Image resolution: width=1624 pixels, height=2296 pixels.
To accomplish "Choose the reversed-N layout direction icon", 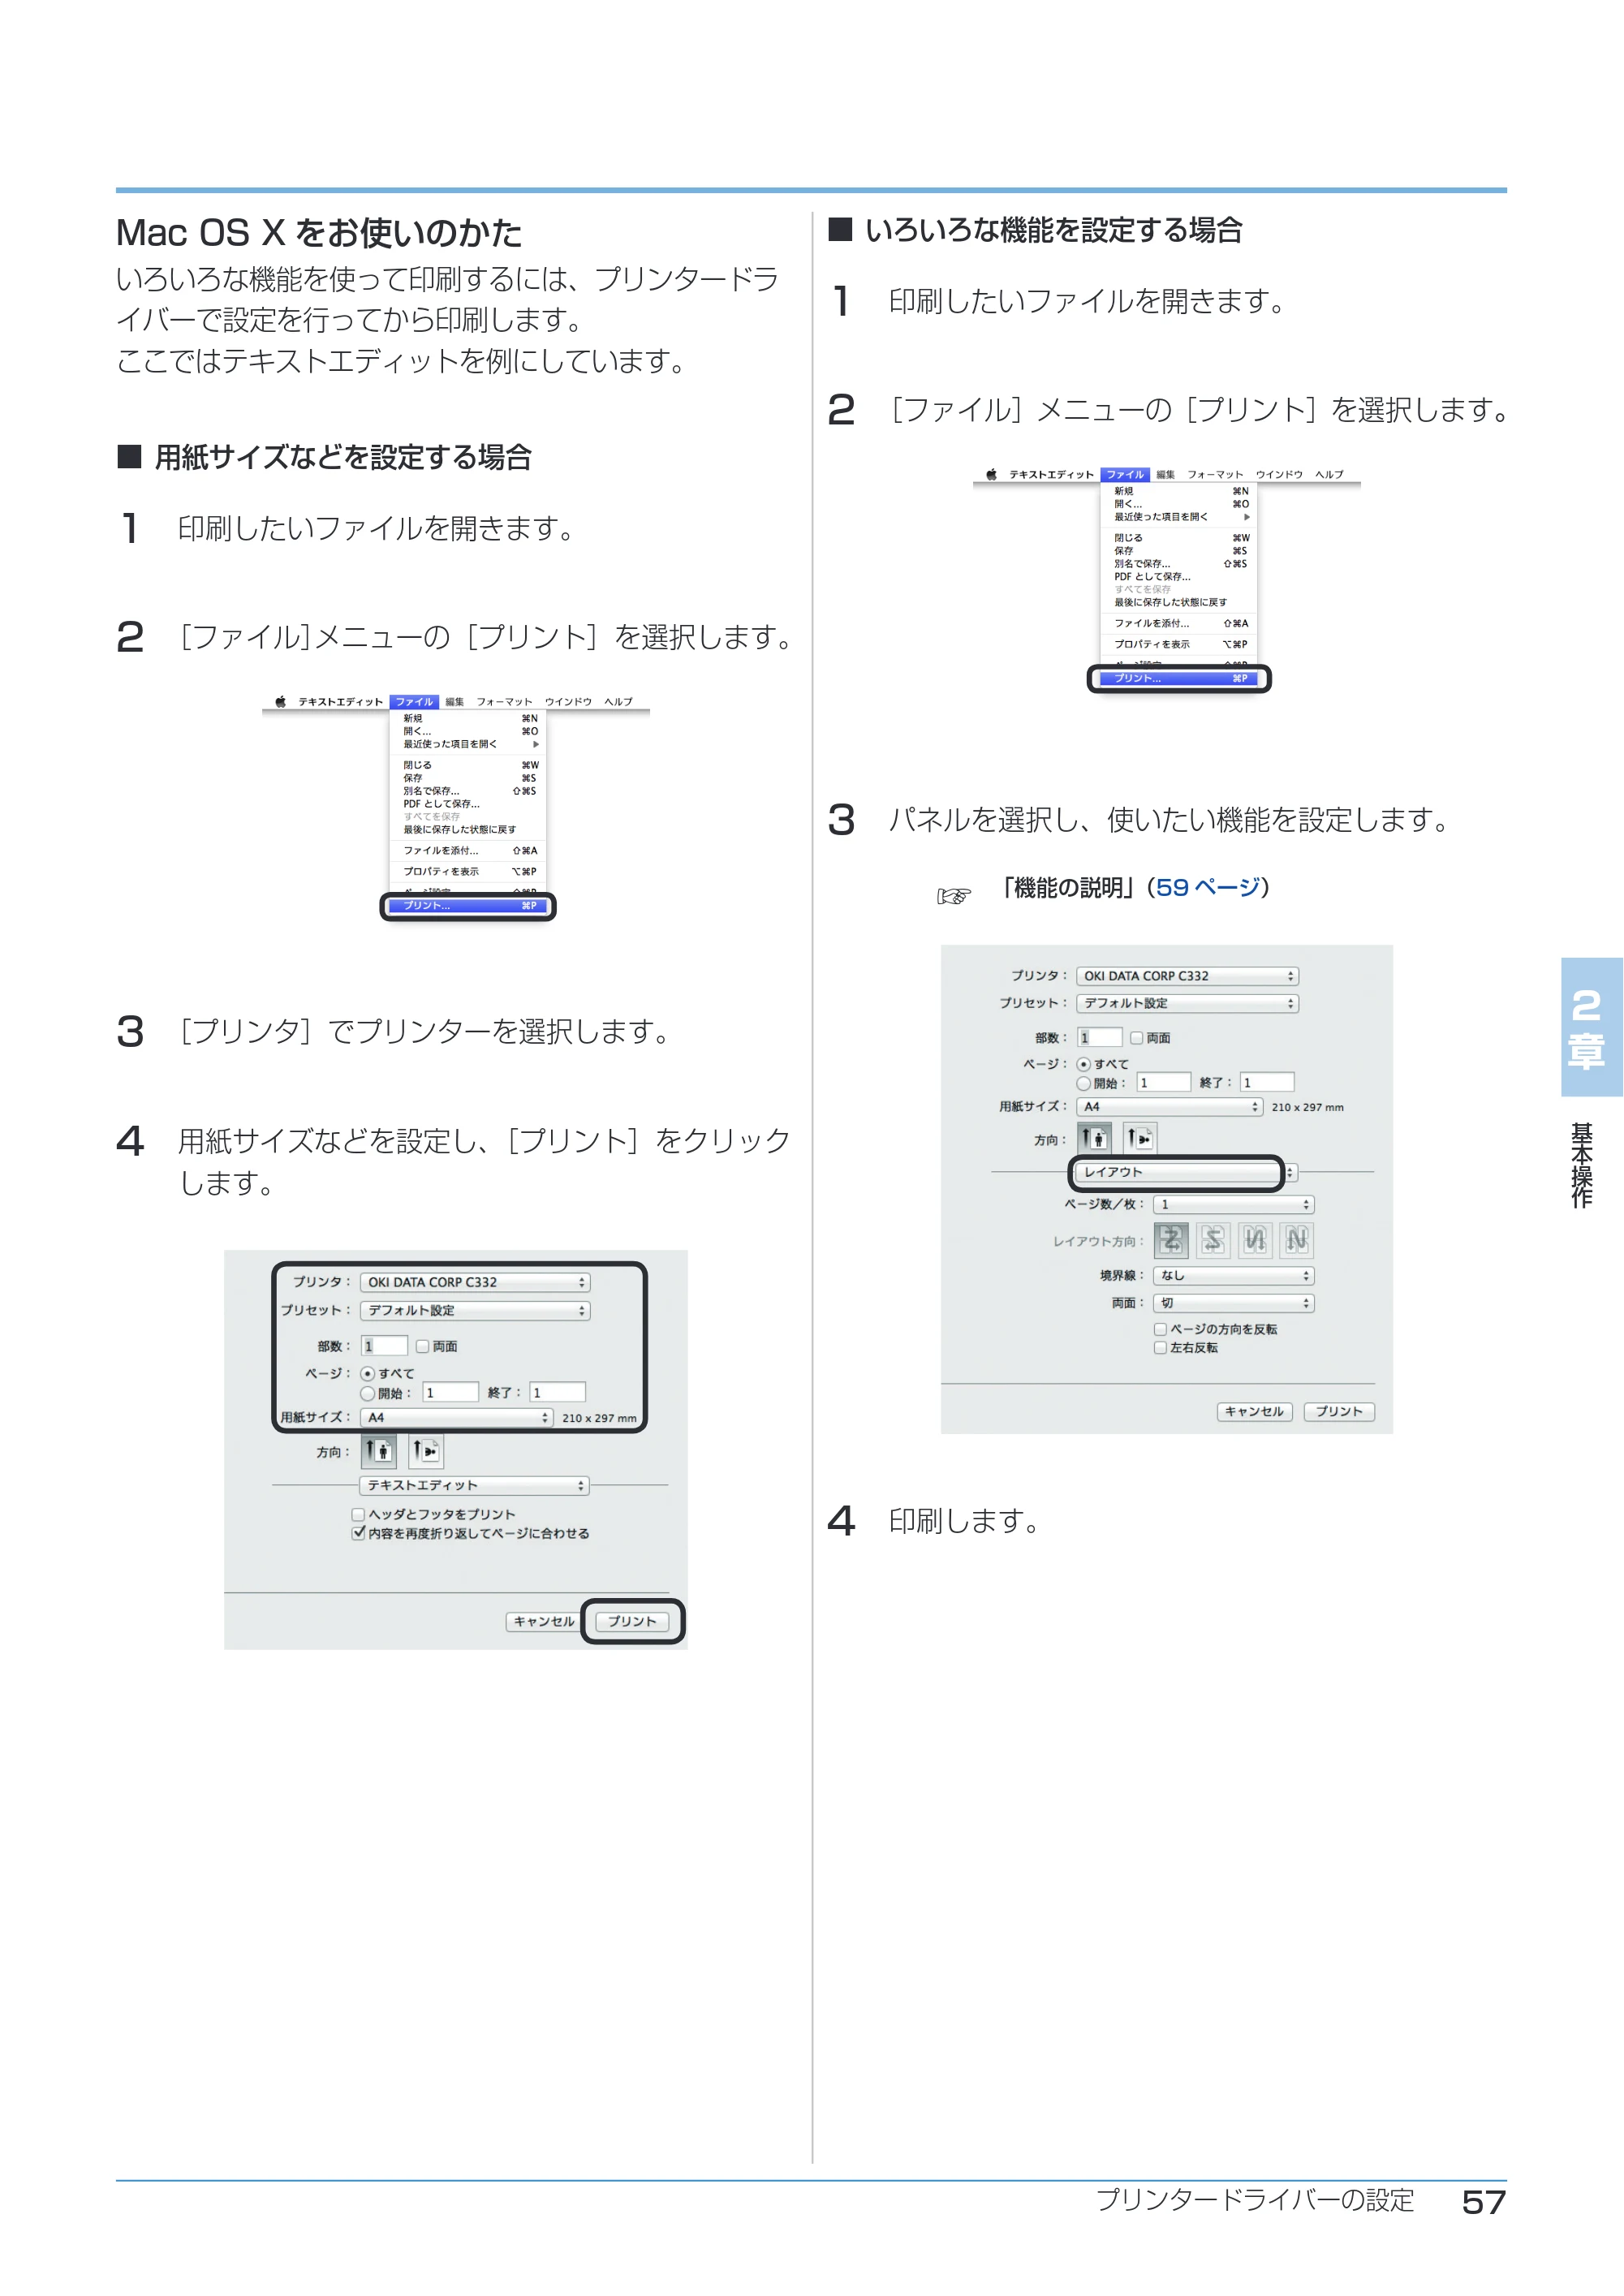I will 1255,1241.
